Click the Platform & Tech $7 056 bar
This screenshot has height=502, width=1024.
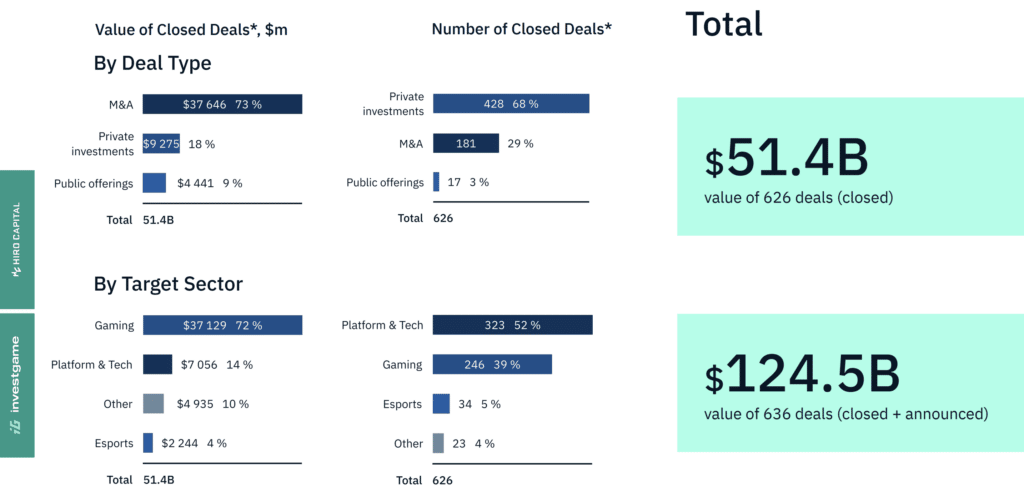[x=157, y=365]
